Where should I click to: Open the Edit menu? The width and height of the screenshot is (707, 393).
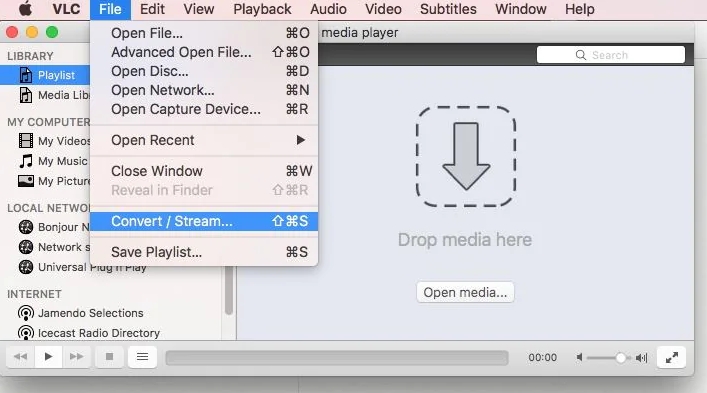(152, 9)
